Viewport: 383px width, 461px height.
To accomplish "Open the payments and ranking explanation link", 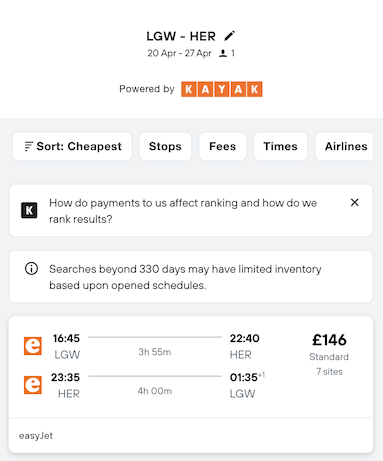I will point(183,211).
